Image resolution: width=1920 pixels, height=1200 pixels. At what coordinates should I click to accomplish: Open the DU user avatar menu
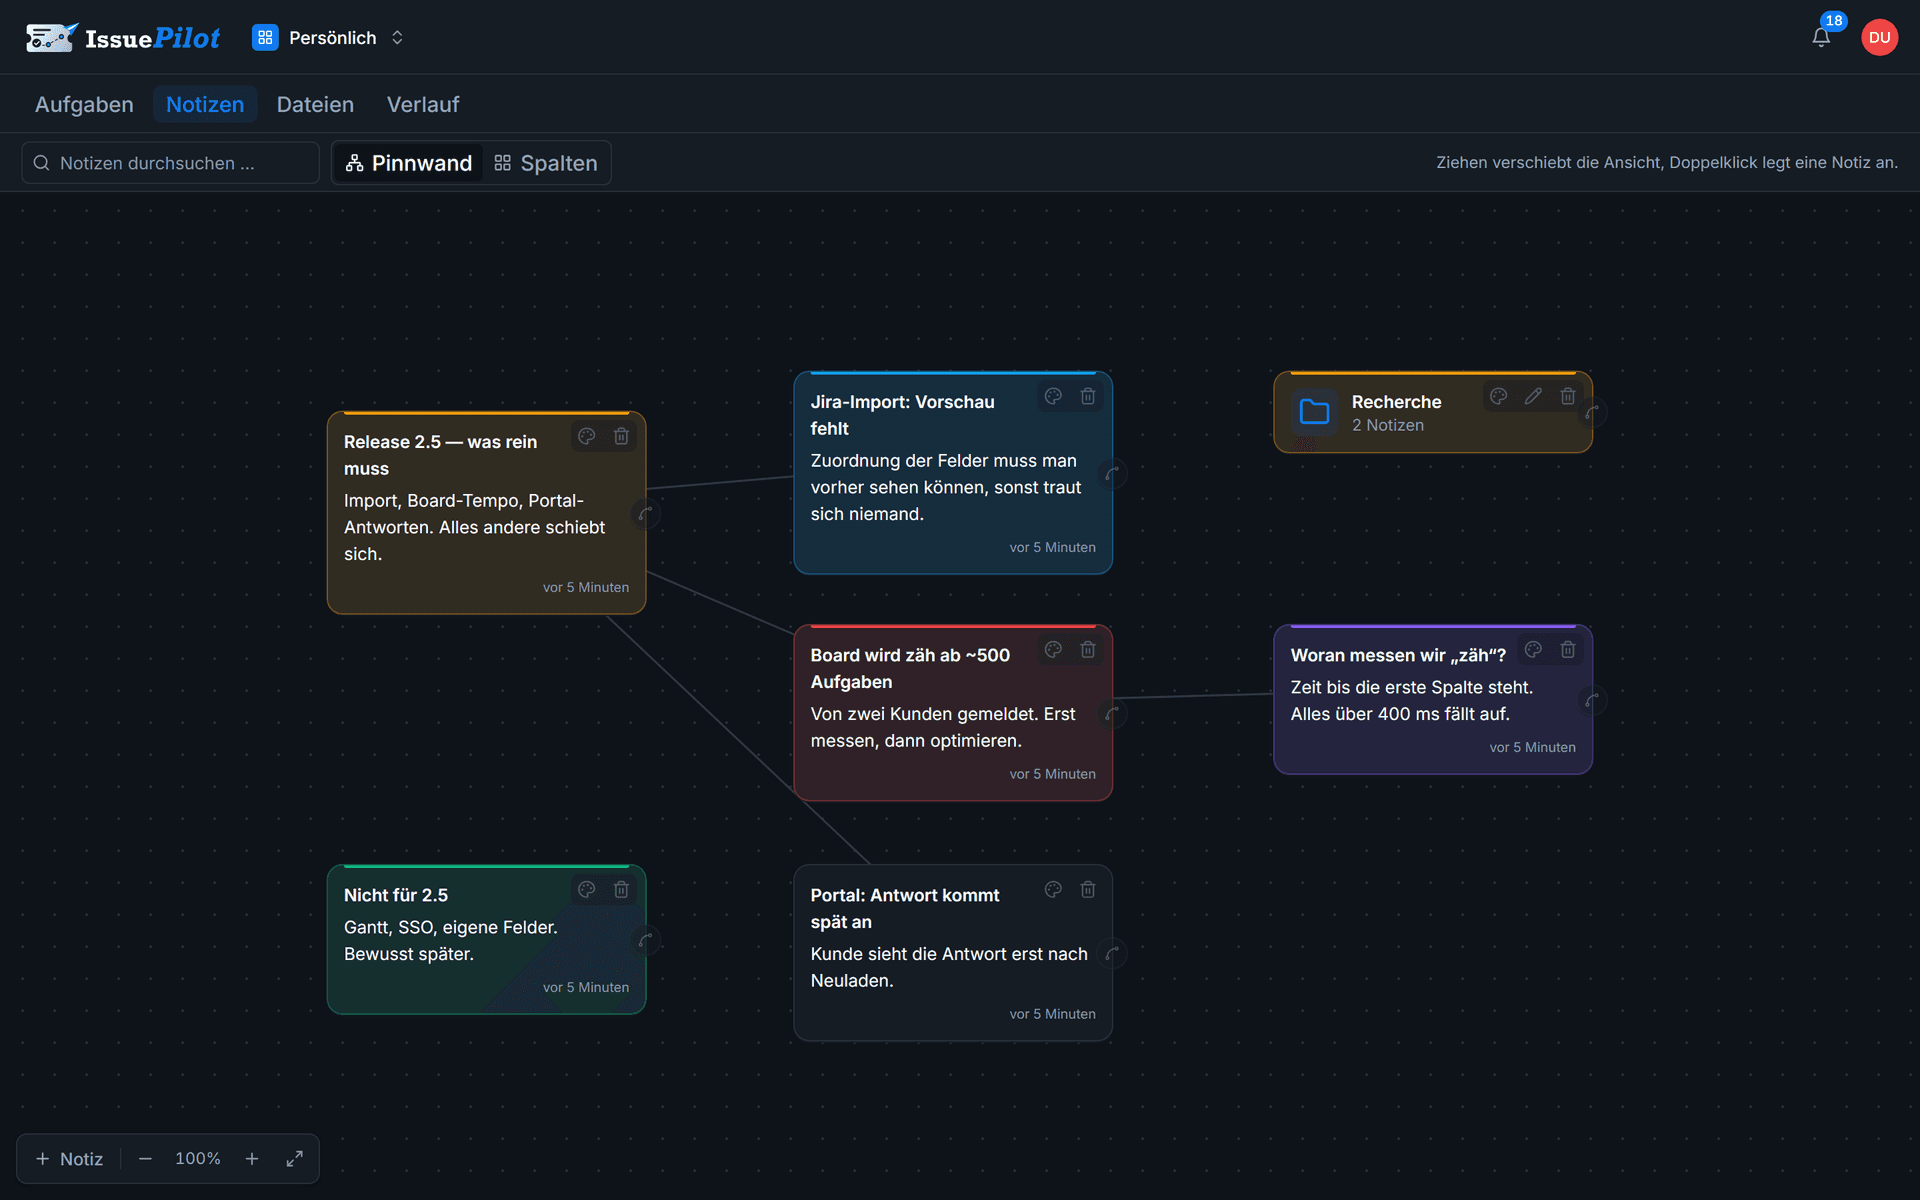point(1879,38)
